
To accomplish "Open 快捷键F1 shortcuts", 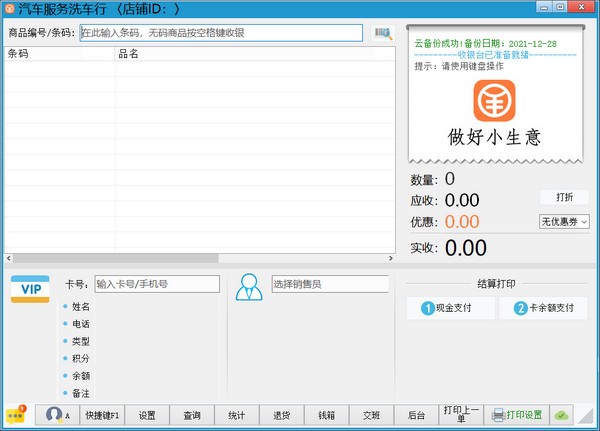I will (x=102, y=415).
